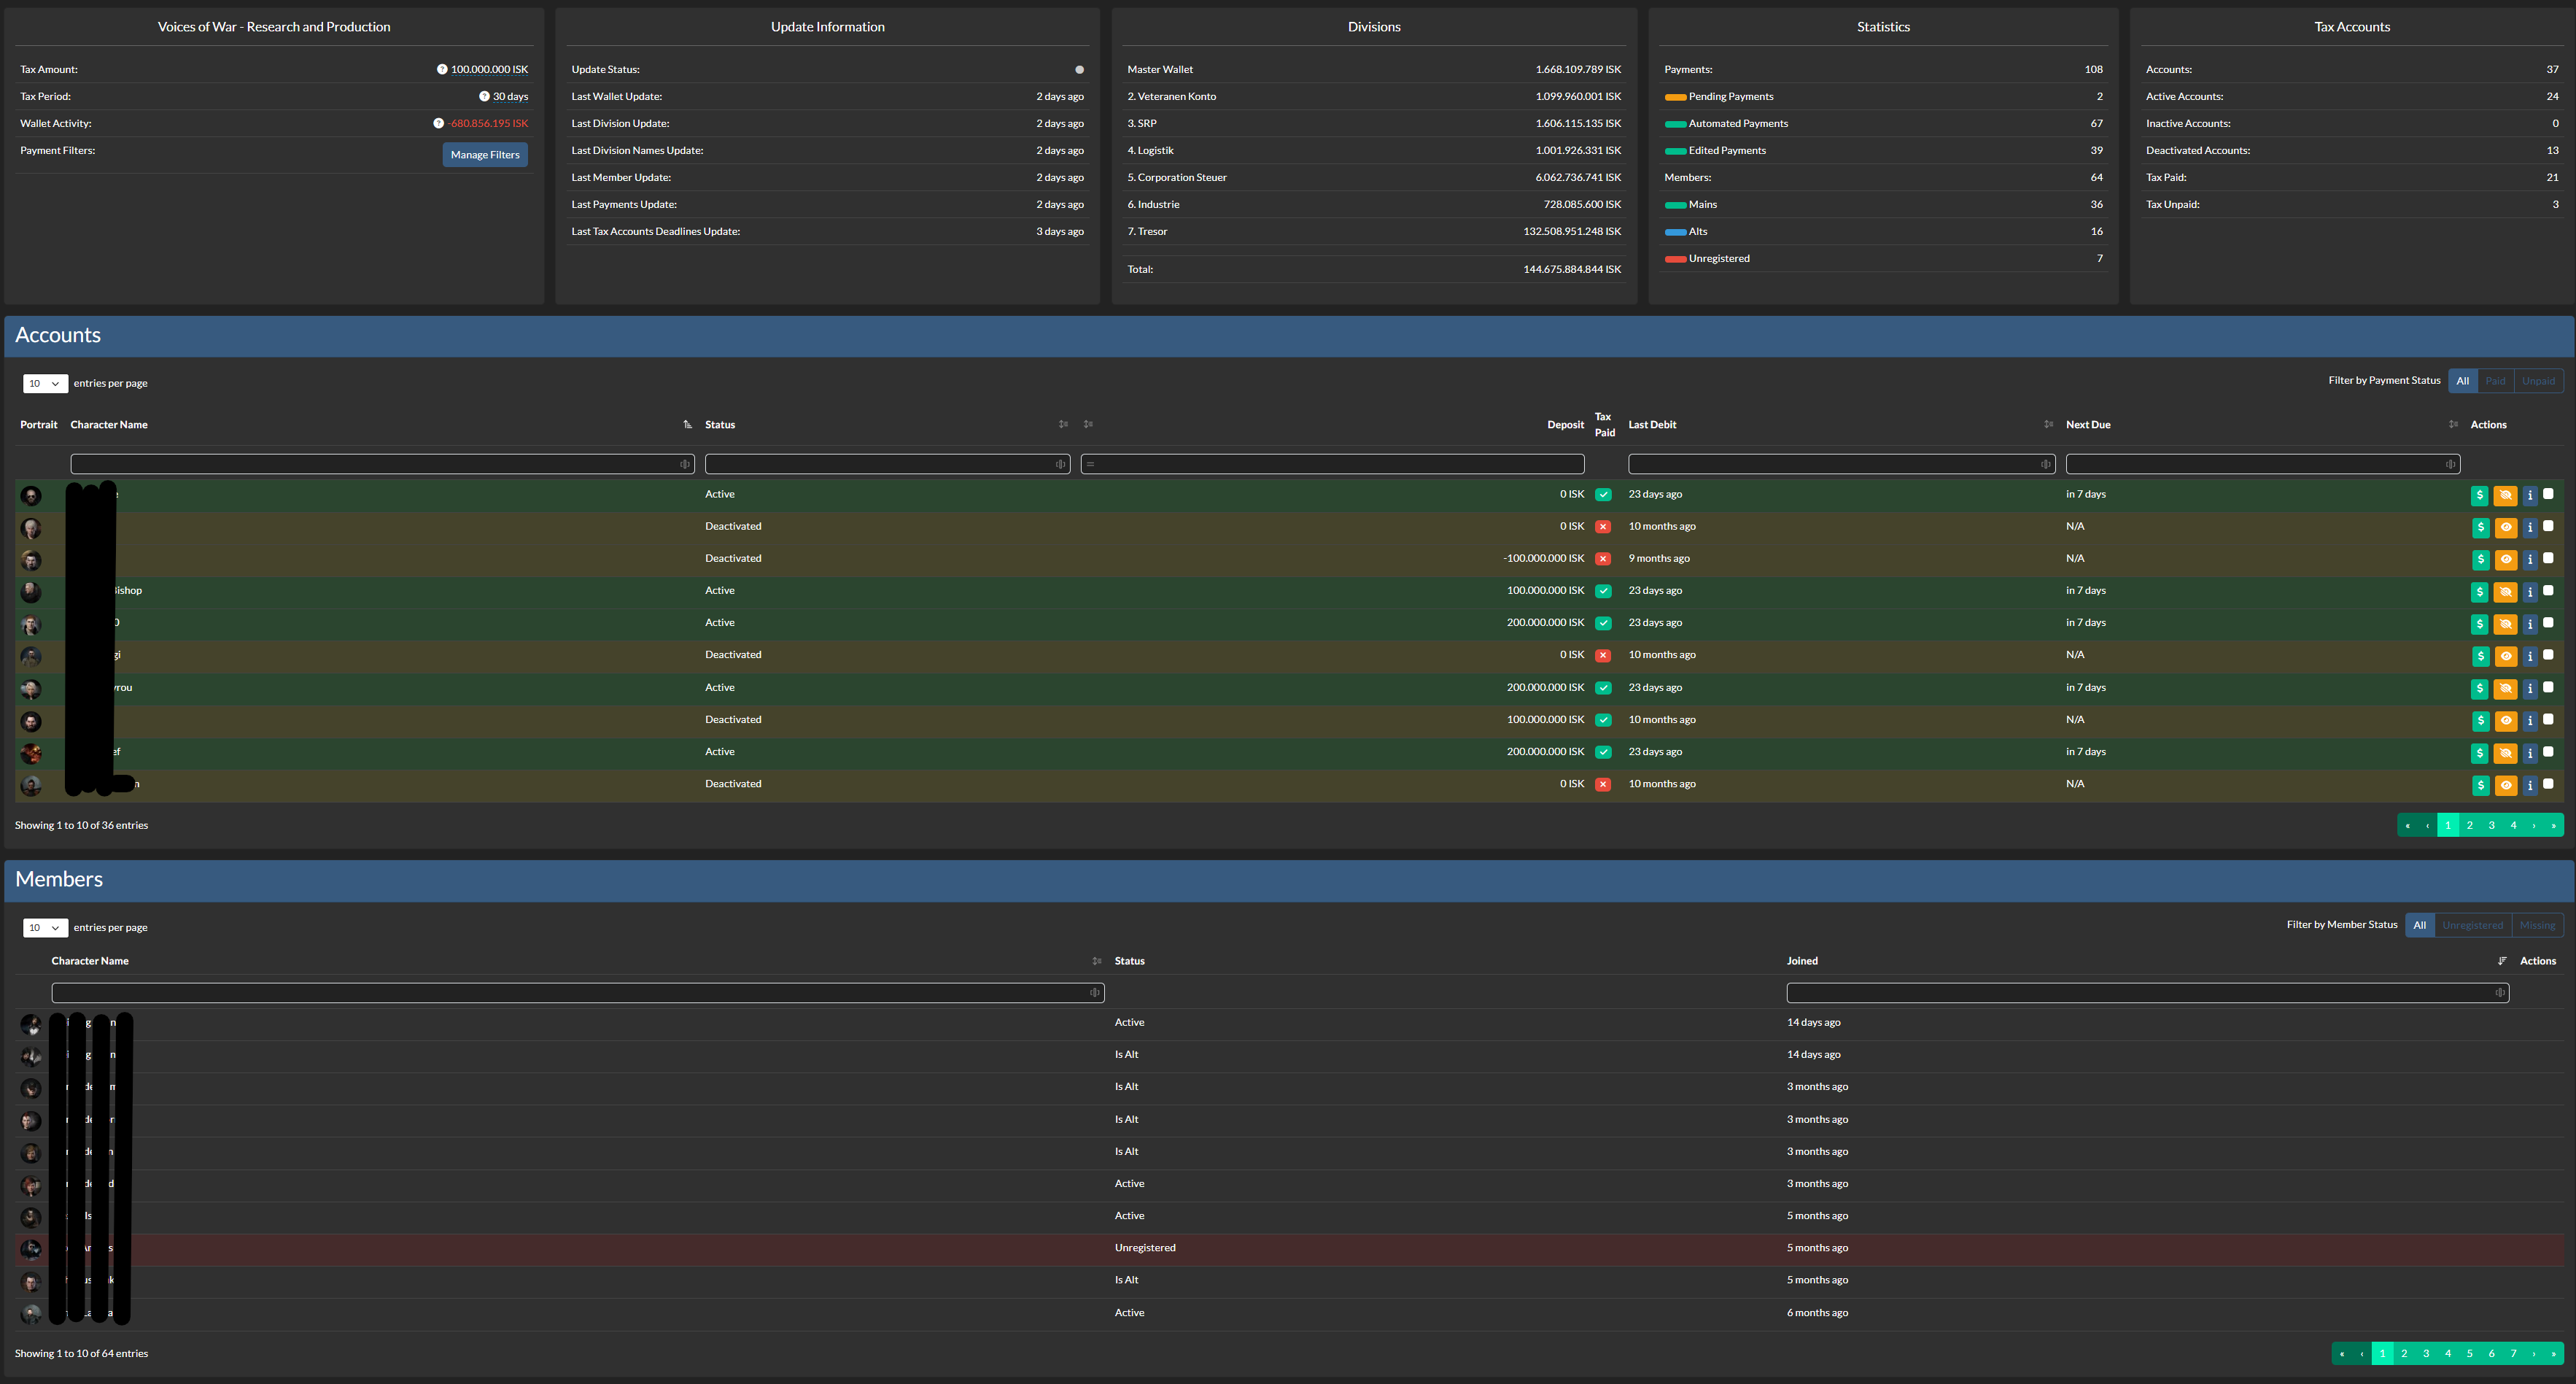Open the info icon for the first Deactivated account
Viewport: 2576px width, 1384px height.
pyautogui.click(x=2530, y=526)
